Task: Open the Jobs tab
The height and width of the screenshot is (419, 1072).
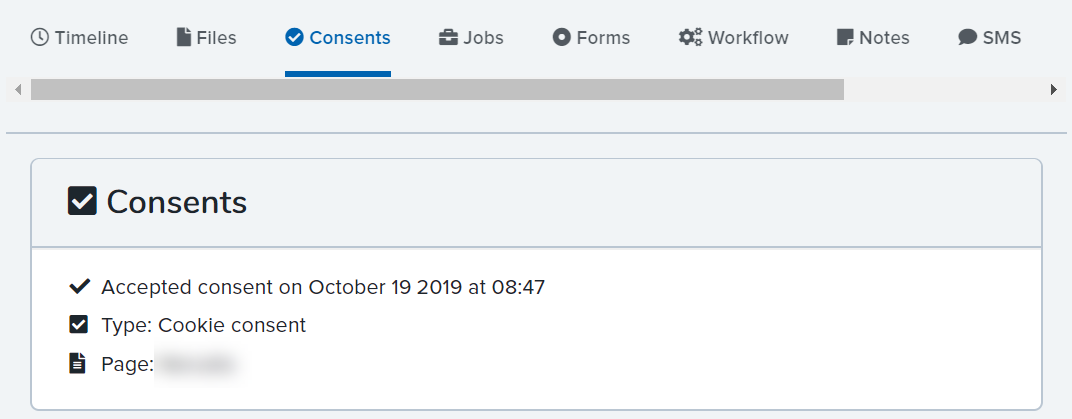Action: tap(471, 38)
